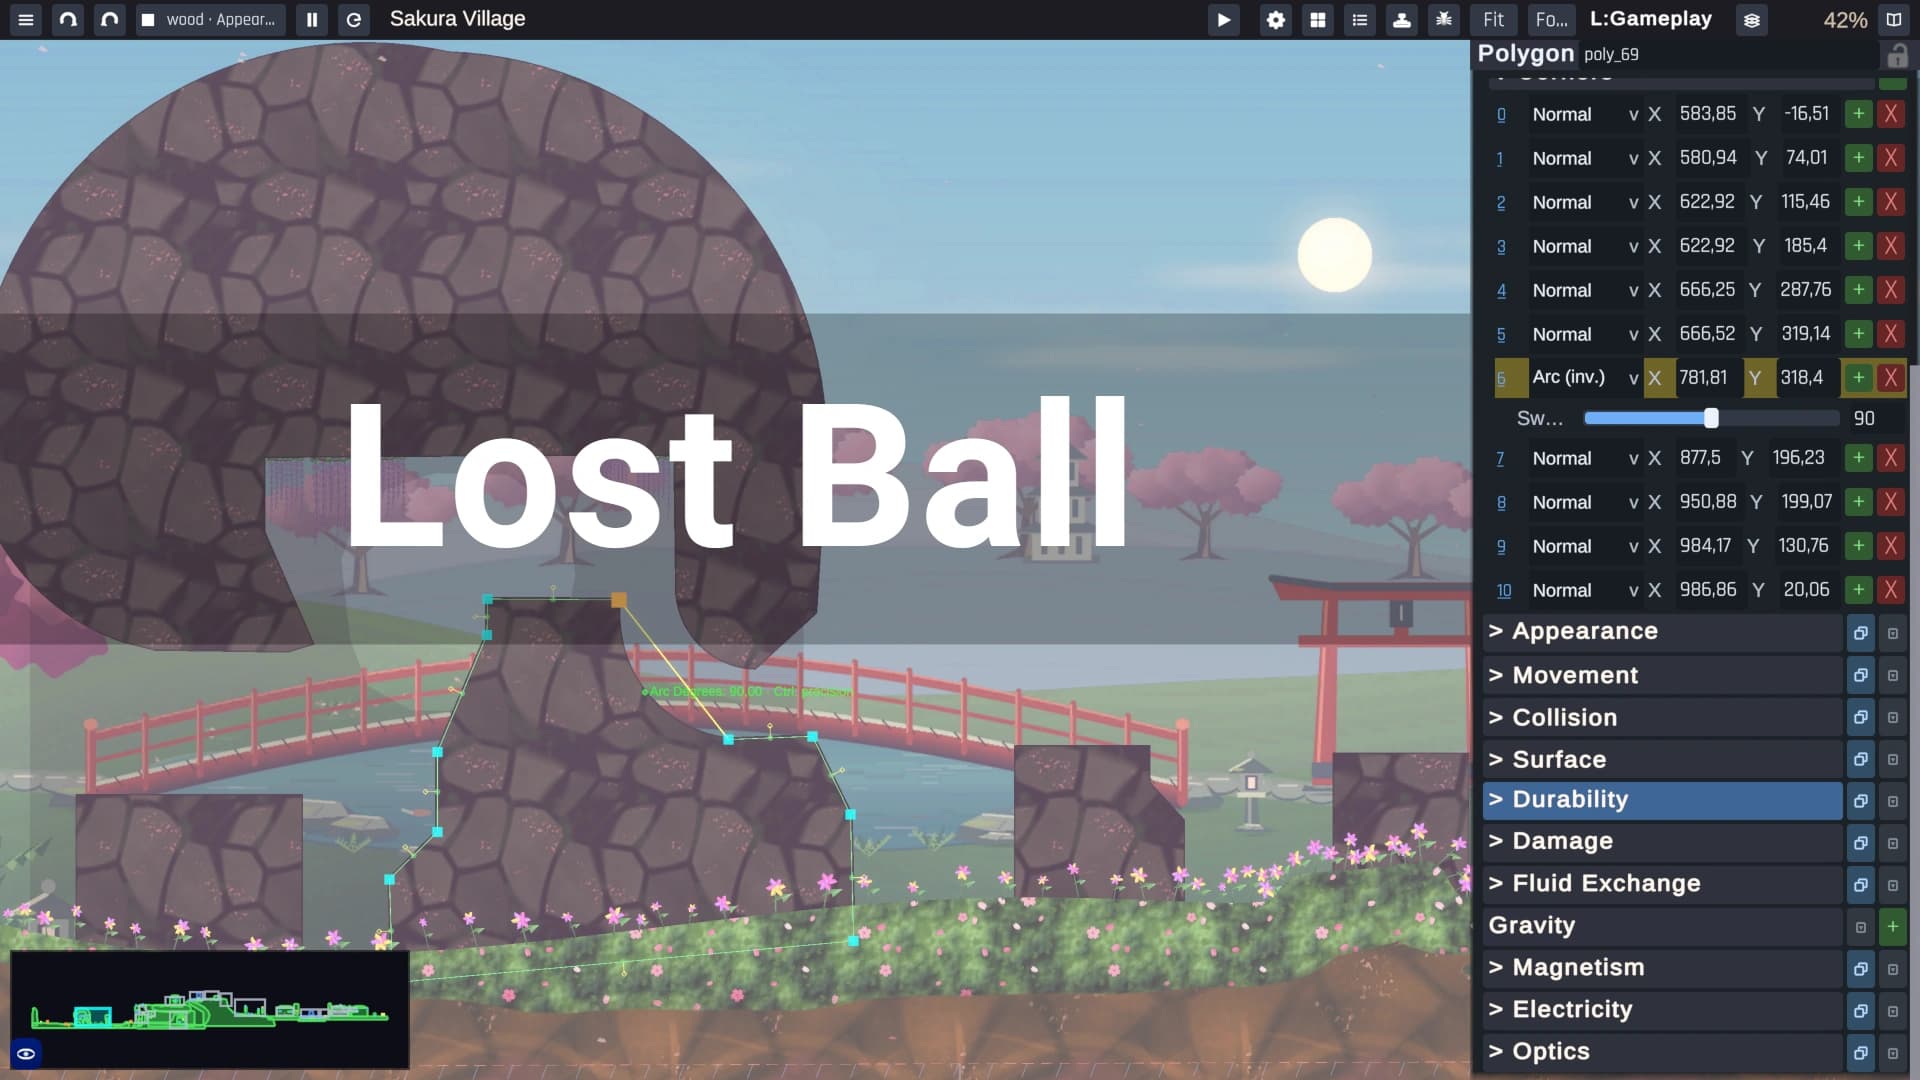Image resolution: width=1920 pixels, height=1080 pixels.
Task: Copy the Collision section settings
Action: click(x=1860, y=718)
